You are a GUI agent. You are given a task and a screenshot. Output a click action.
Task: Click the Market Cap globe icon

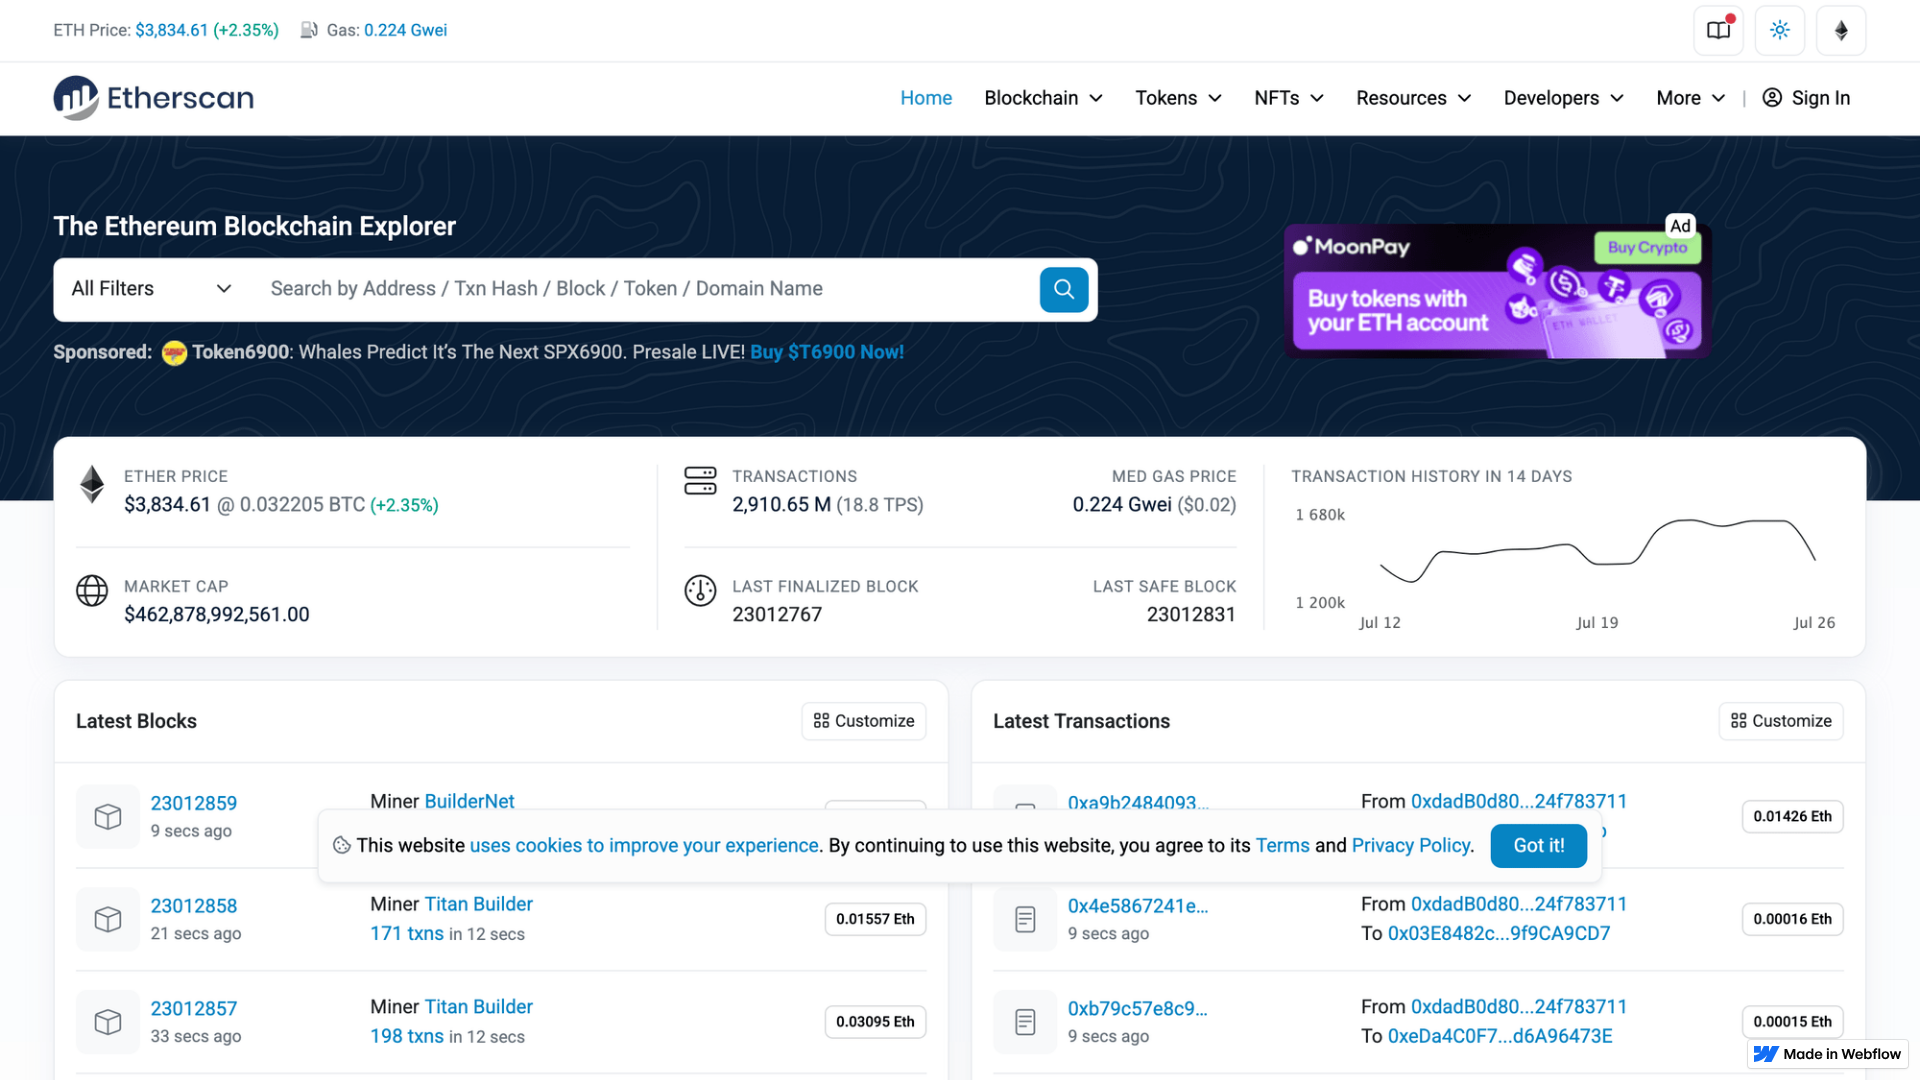pos(92,591)
